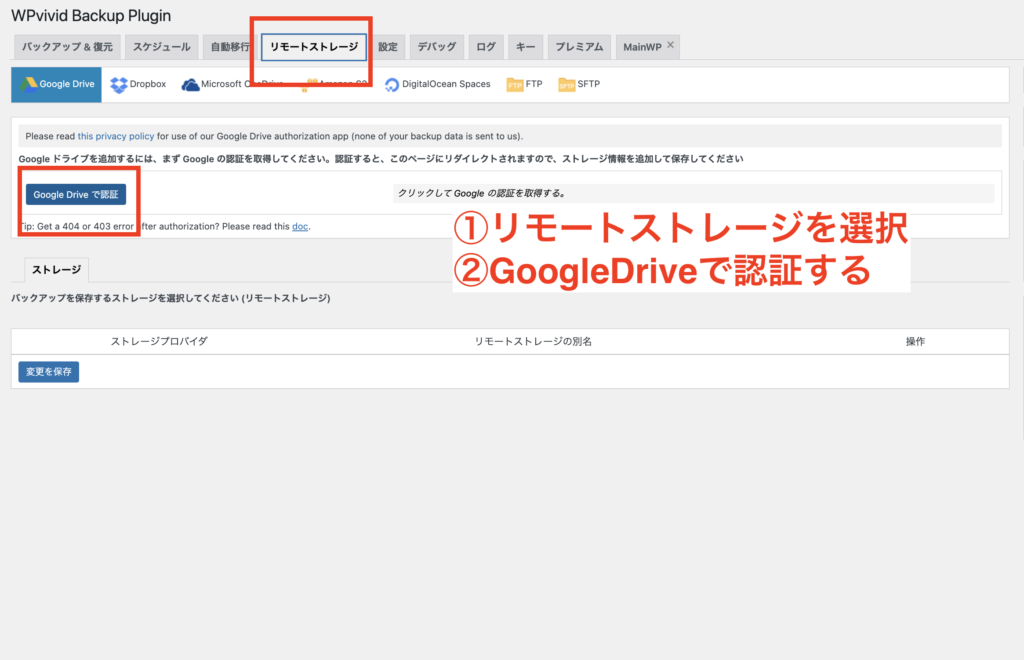Open the デバッグ tab
Screen dimensions: 1024x660
(x=437, y=47)
